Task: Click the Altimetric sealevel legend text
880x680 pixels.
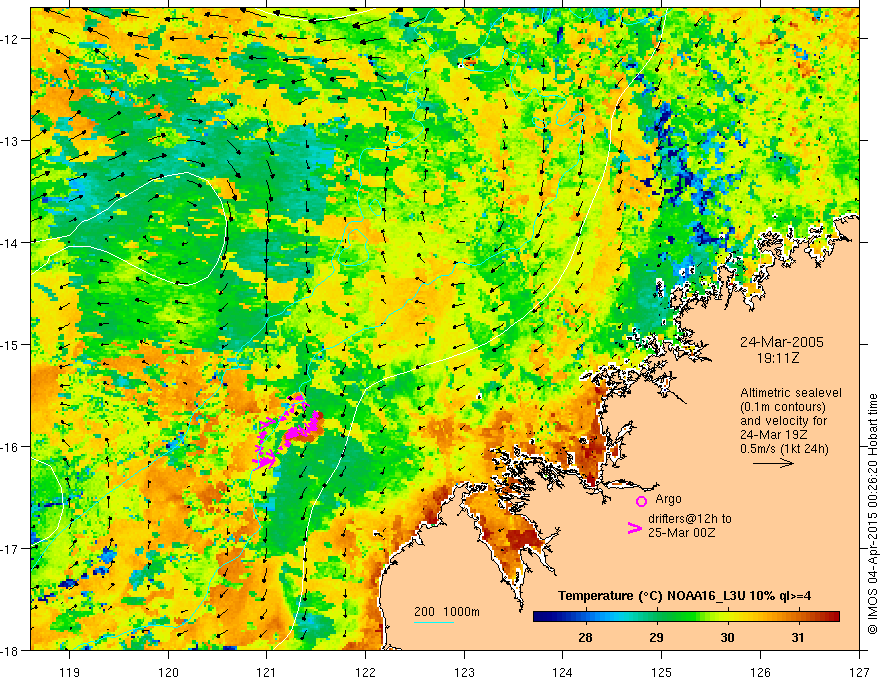Action: coord(791,393)
